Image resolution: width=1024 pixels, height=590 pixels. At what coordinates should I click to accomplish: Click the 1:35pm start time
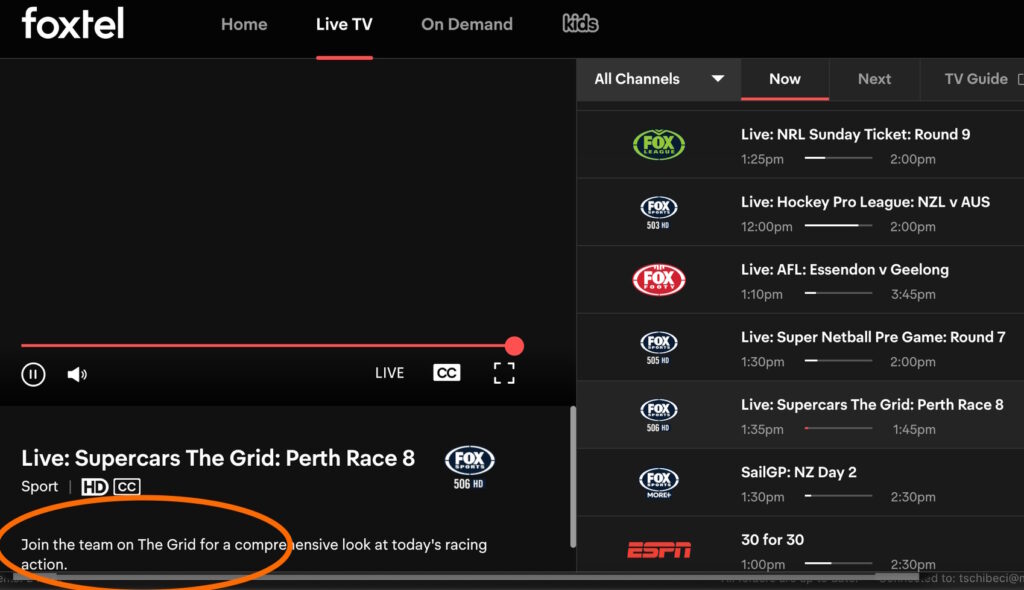tap(762, 430)
